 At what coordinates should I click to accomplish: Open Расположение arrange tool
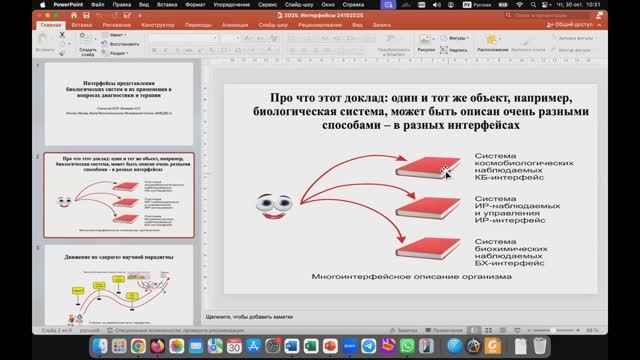coord(492,43)
